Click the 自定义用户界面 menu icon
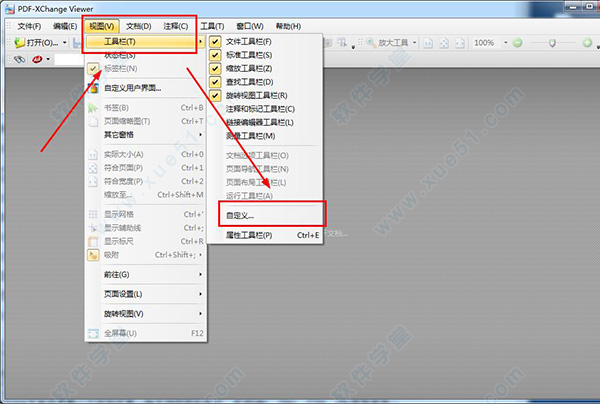This screenshot has height=404, width=600. tap(93, 88)
